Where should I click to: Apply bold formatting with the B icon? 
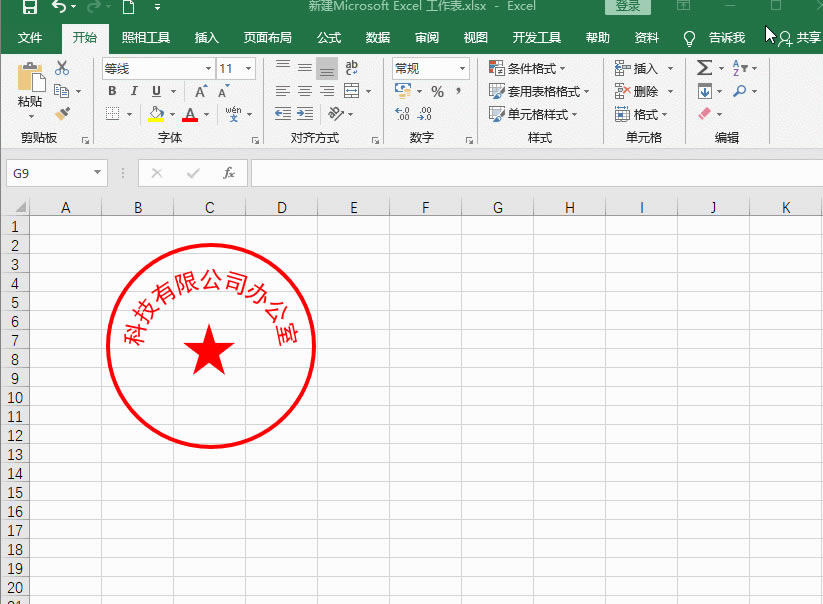(112, 90)
